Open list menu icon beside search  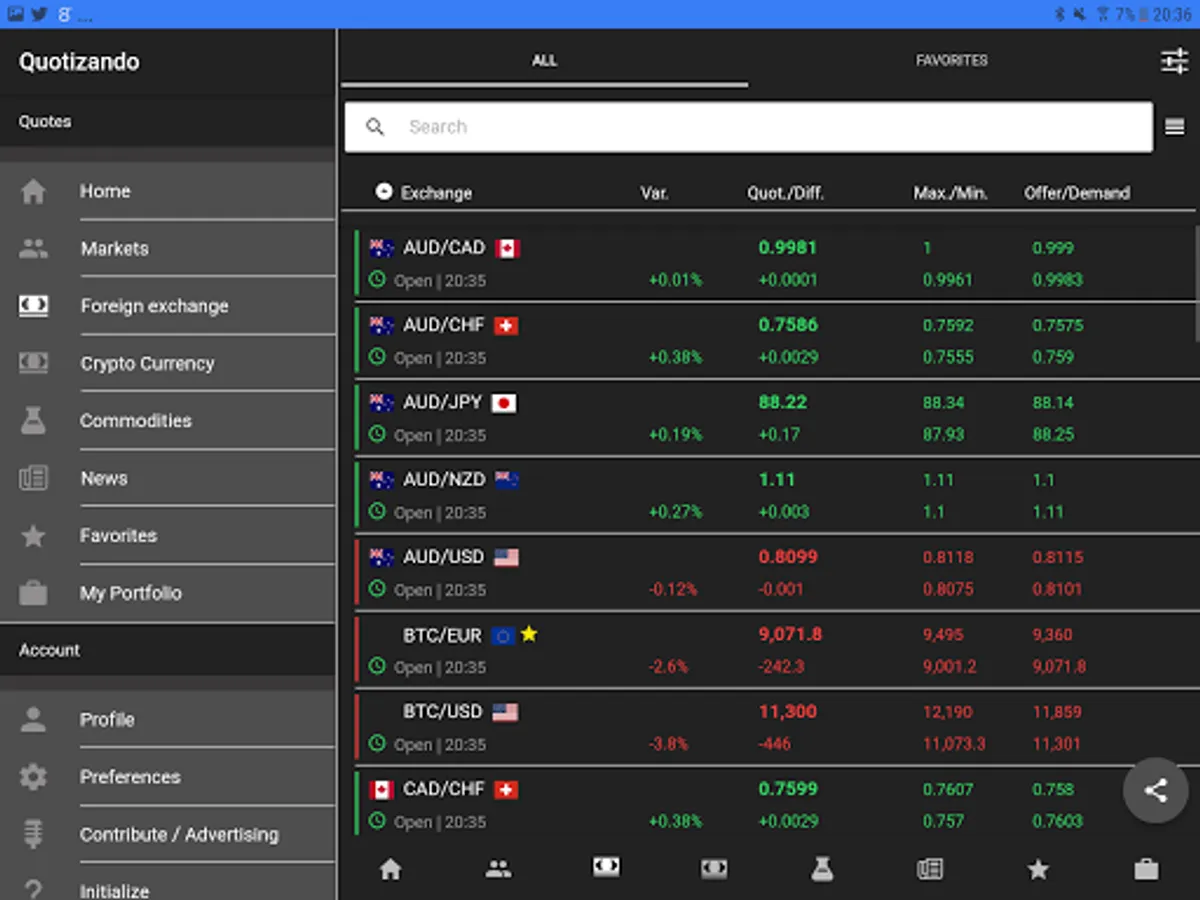pos(1175,127)
